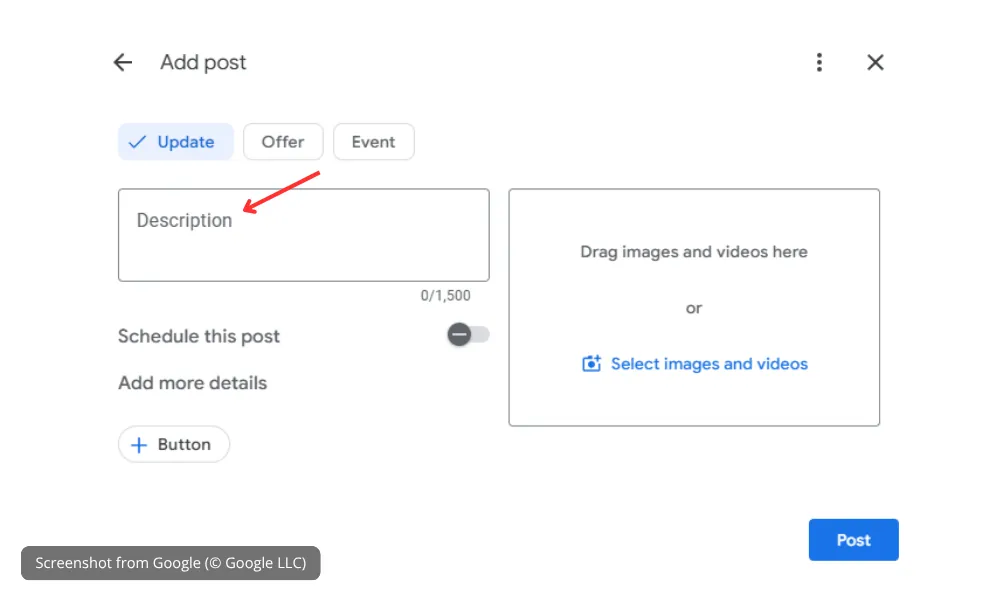The height and width of the screenshot is (600, 1000).
Task: Click the back arrow to exit Add post
Action: (x=122, y=62)
